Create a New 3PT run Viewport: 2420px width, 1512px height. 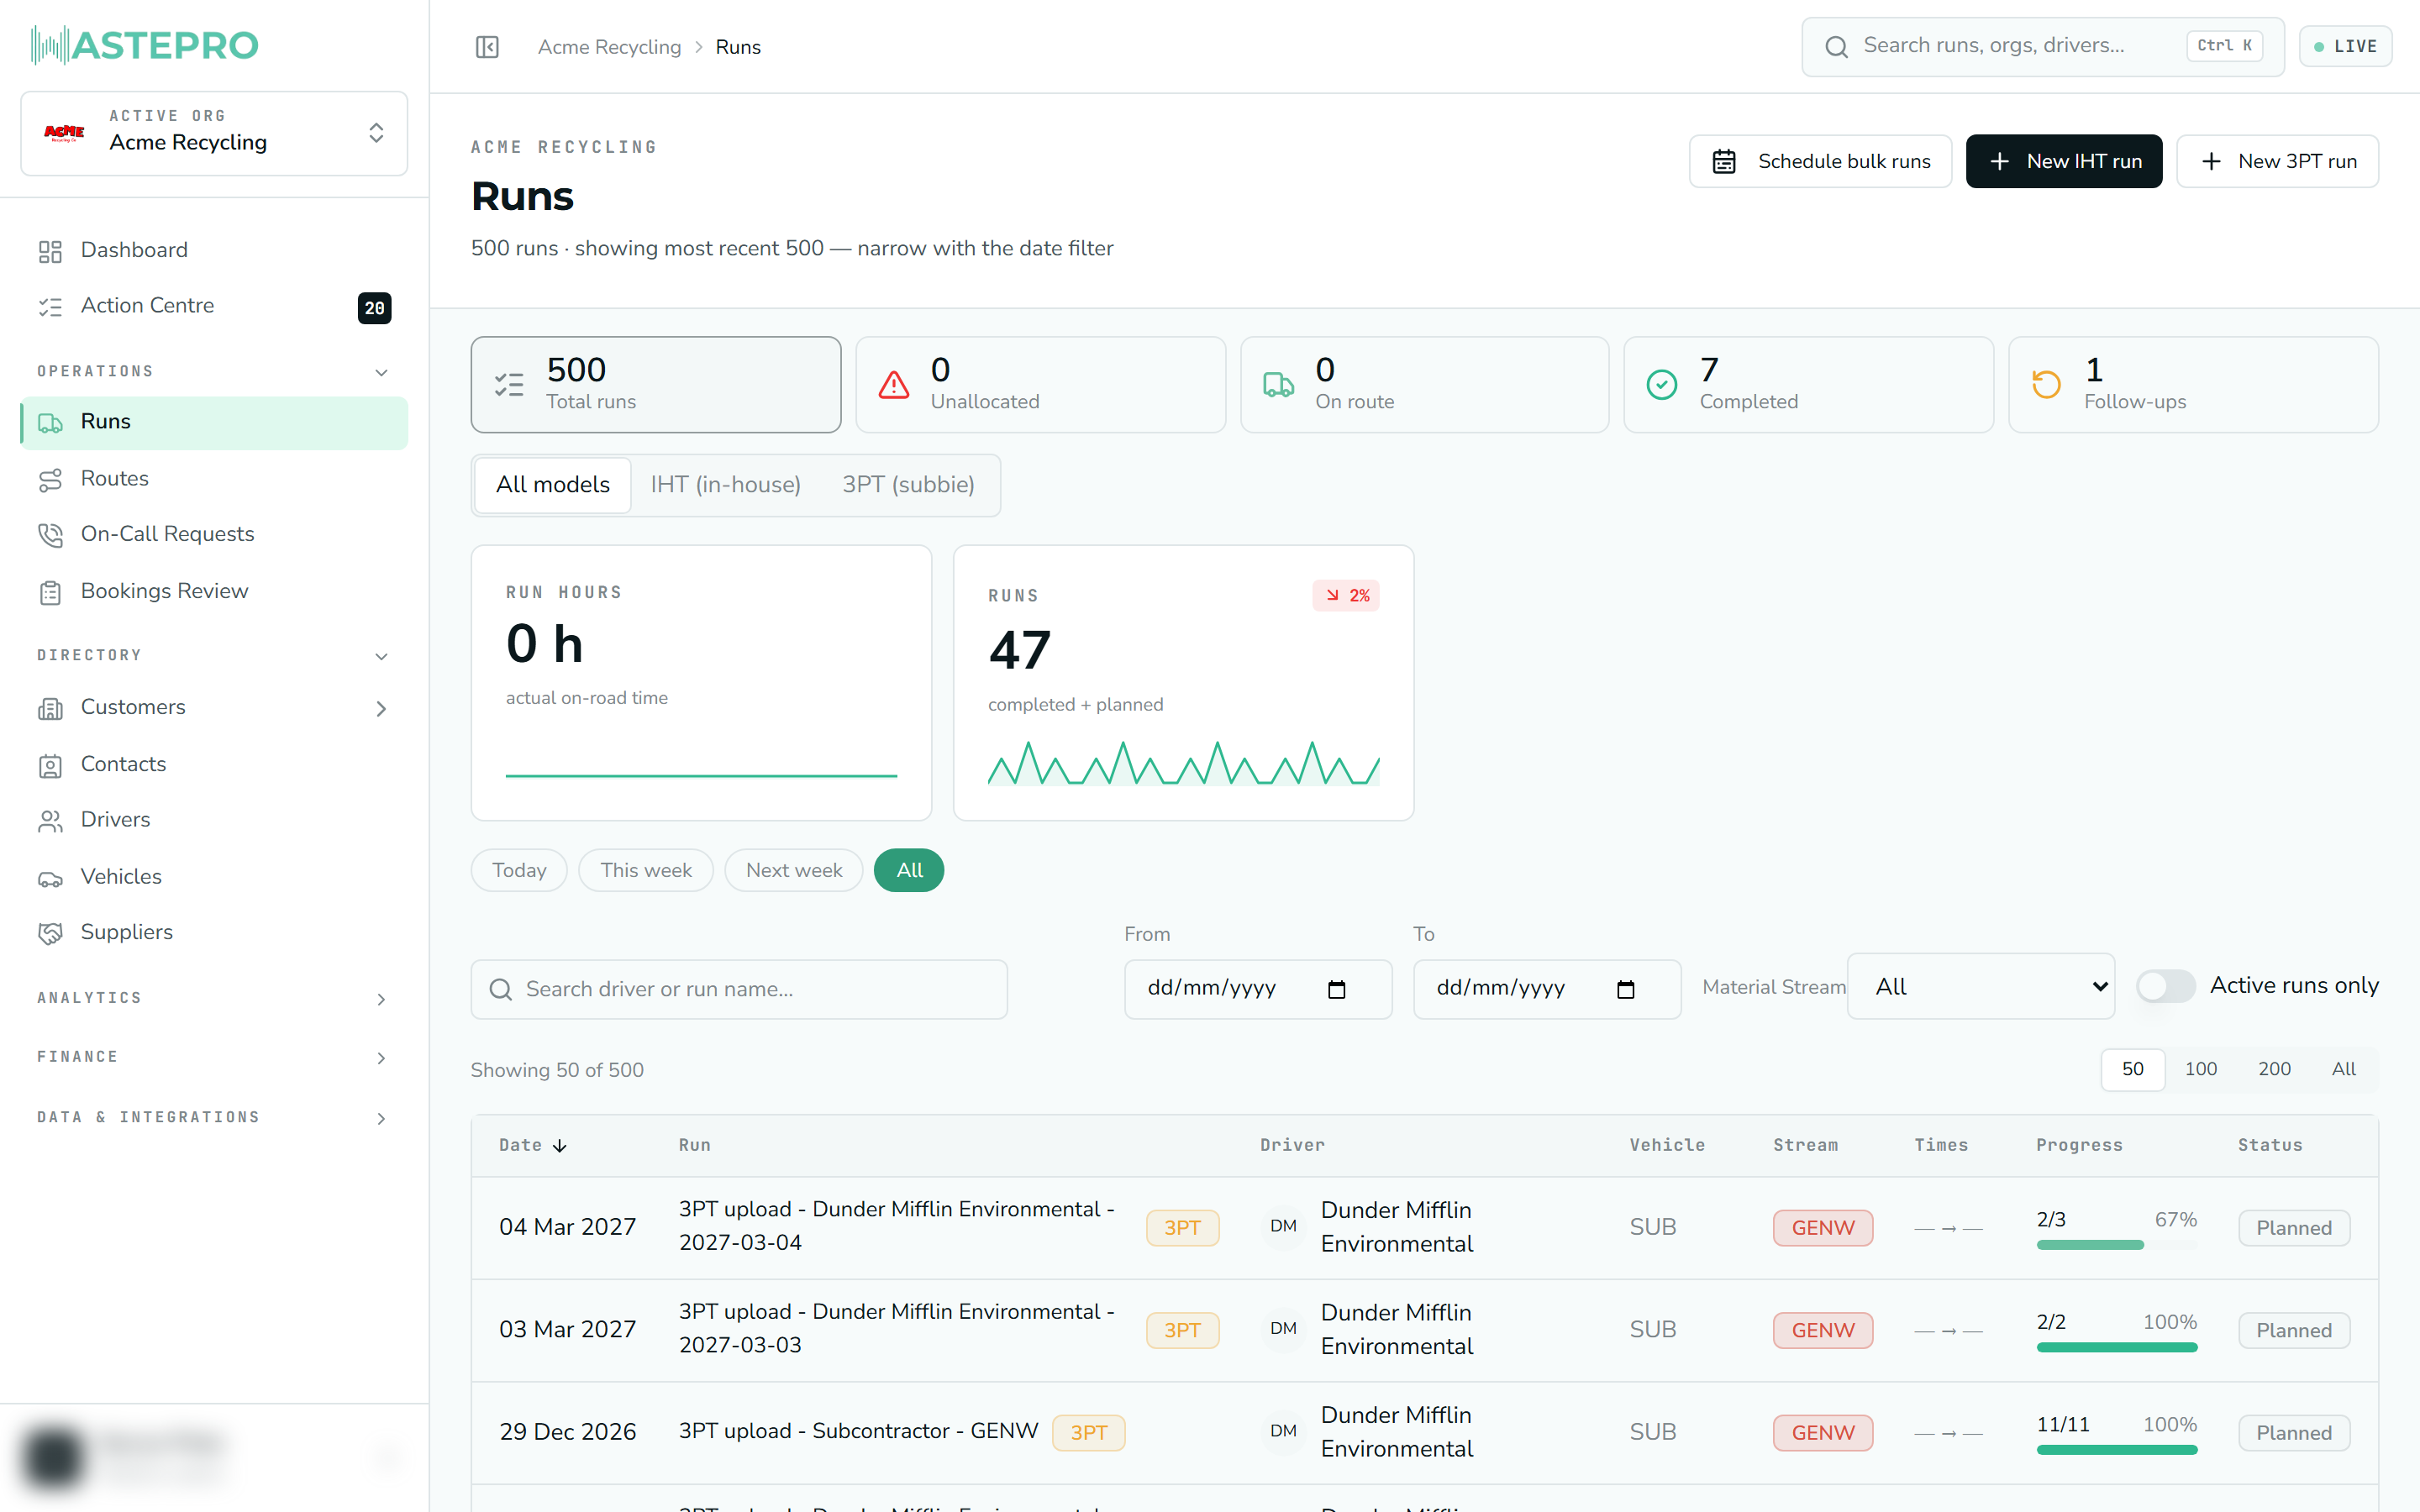(x=2277, y=162)
